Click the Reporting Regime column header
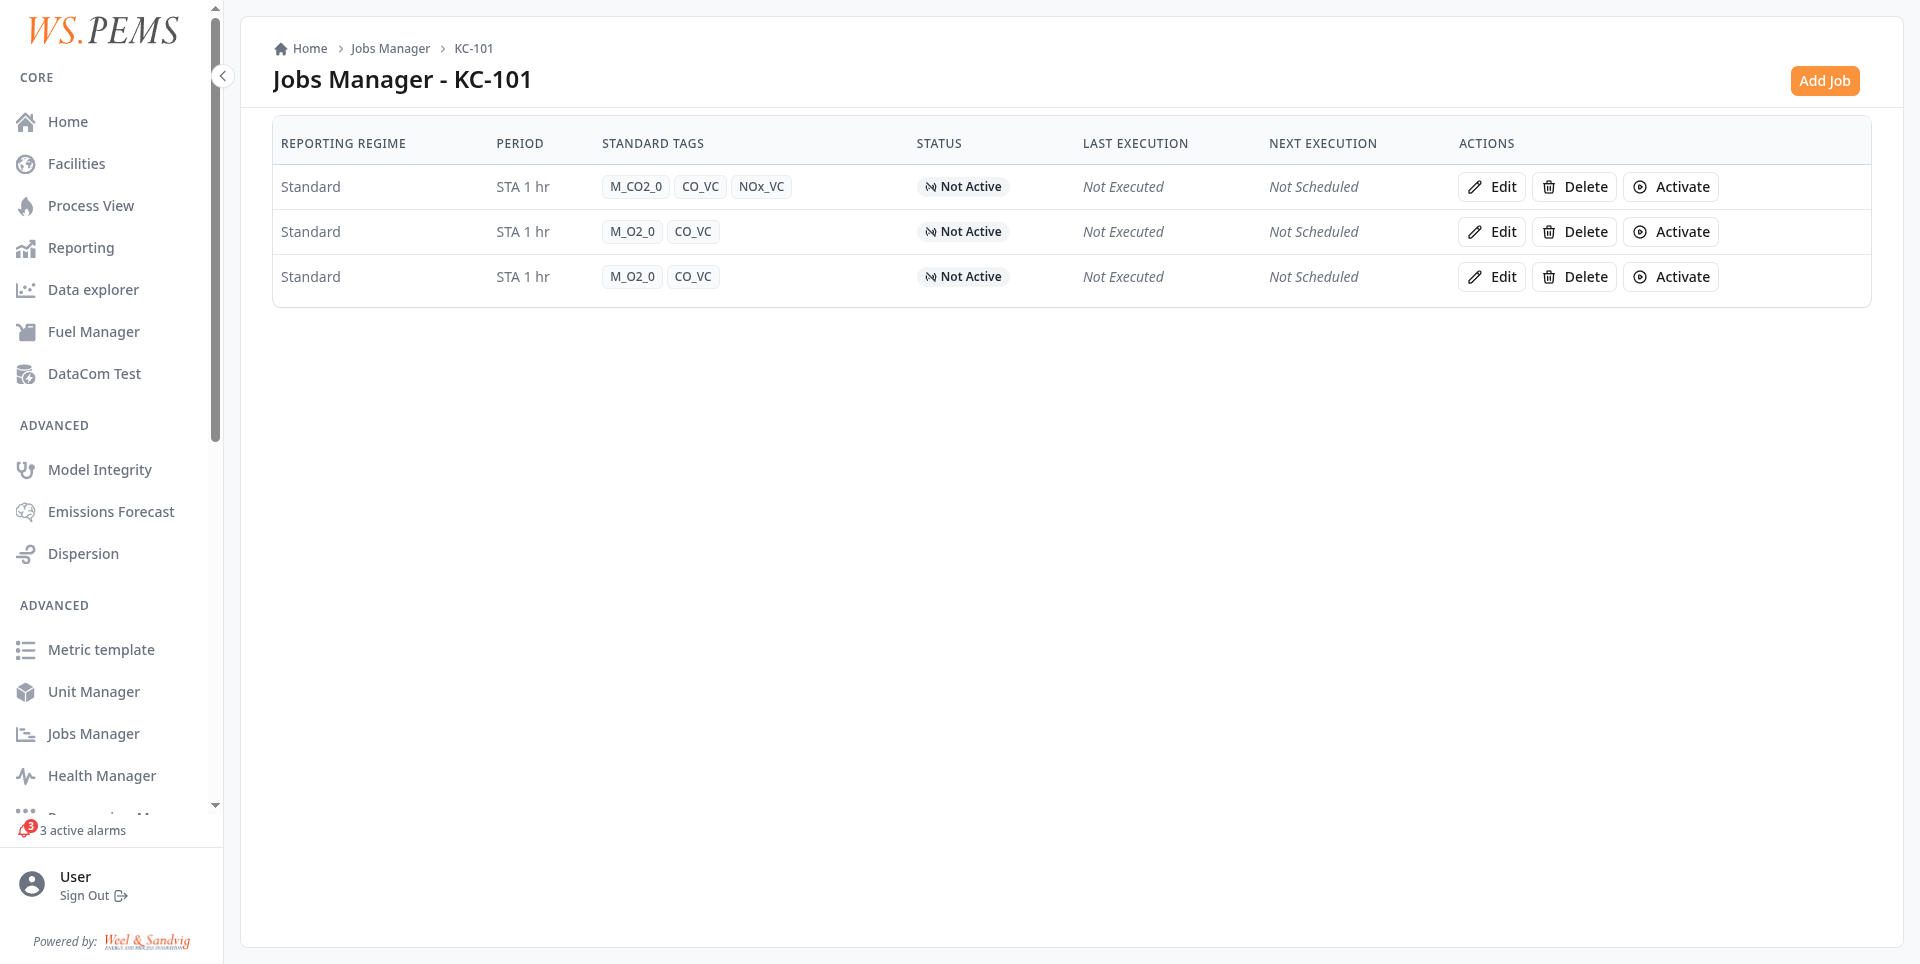 pos(343,144)
